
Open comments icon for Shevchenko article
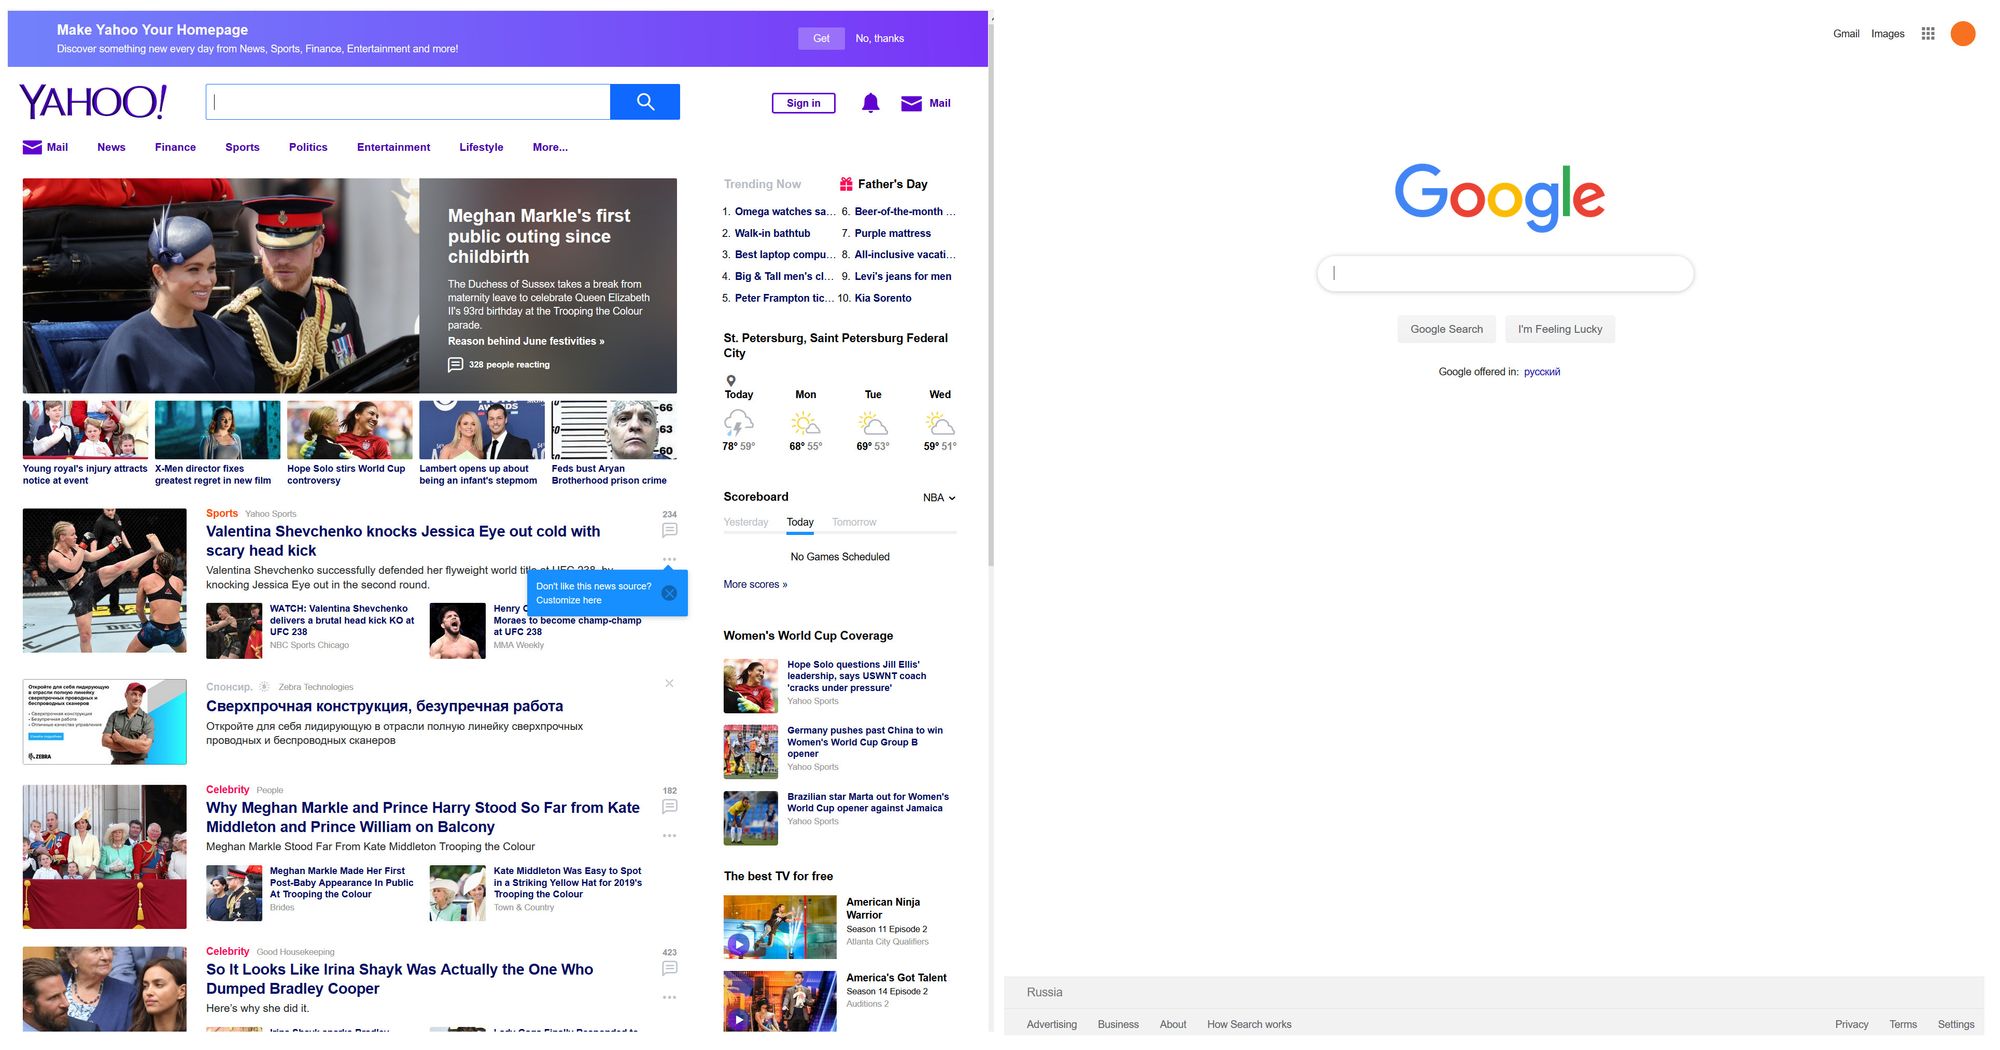pos(670,530)
